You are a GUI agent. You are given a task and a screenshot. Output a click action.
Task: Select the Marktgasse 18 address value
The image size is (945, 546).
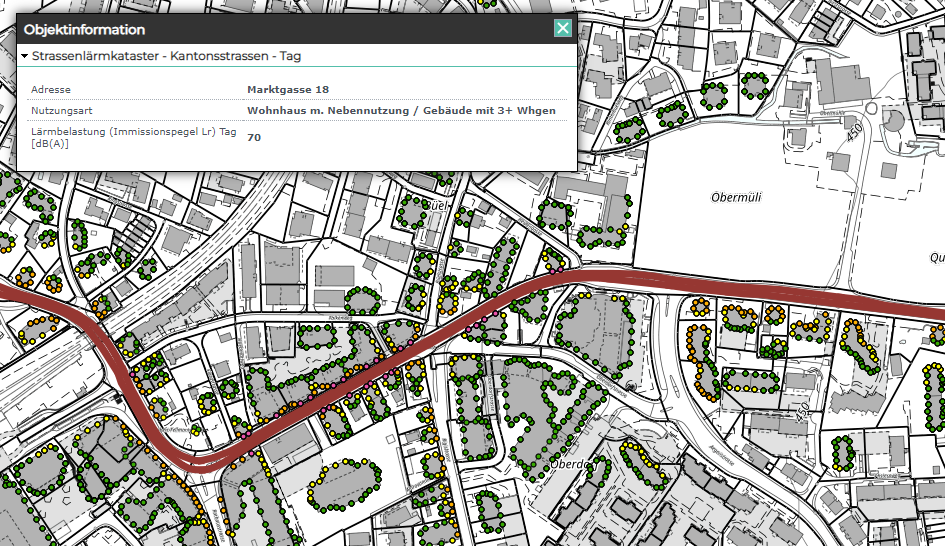(288, 90)
